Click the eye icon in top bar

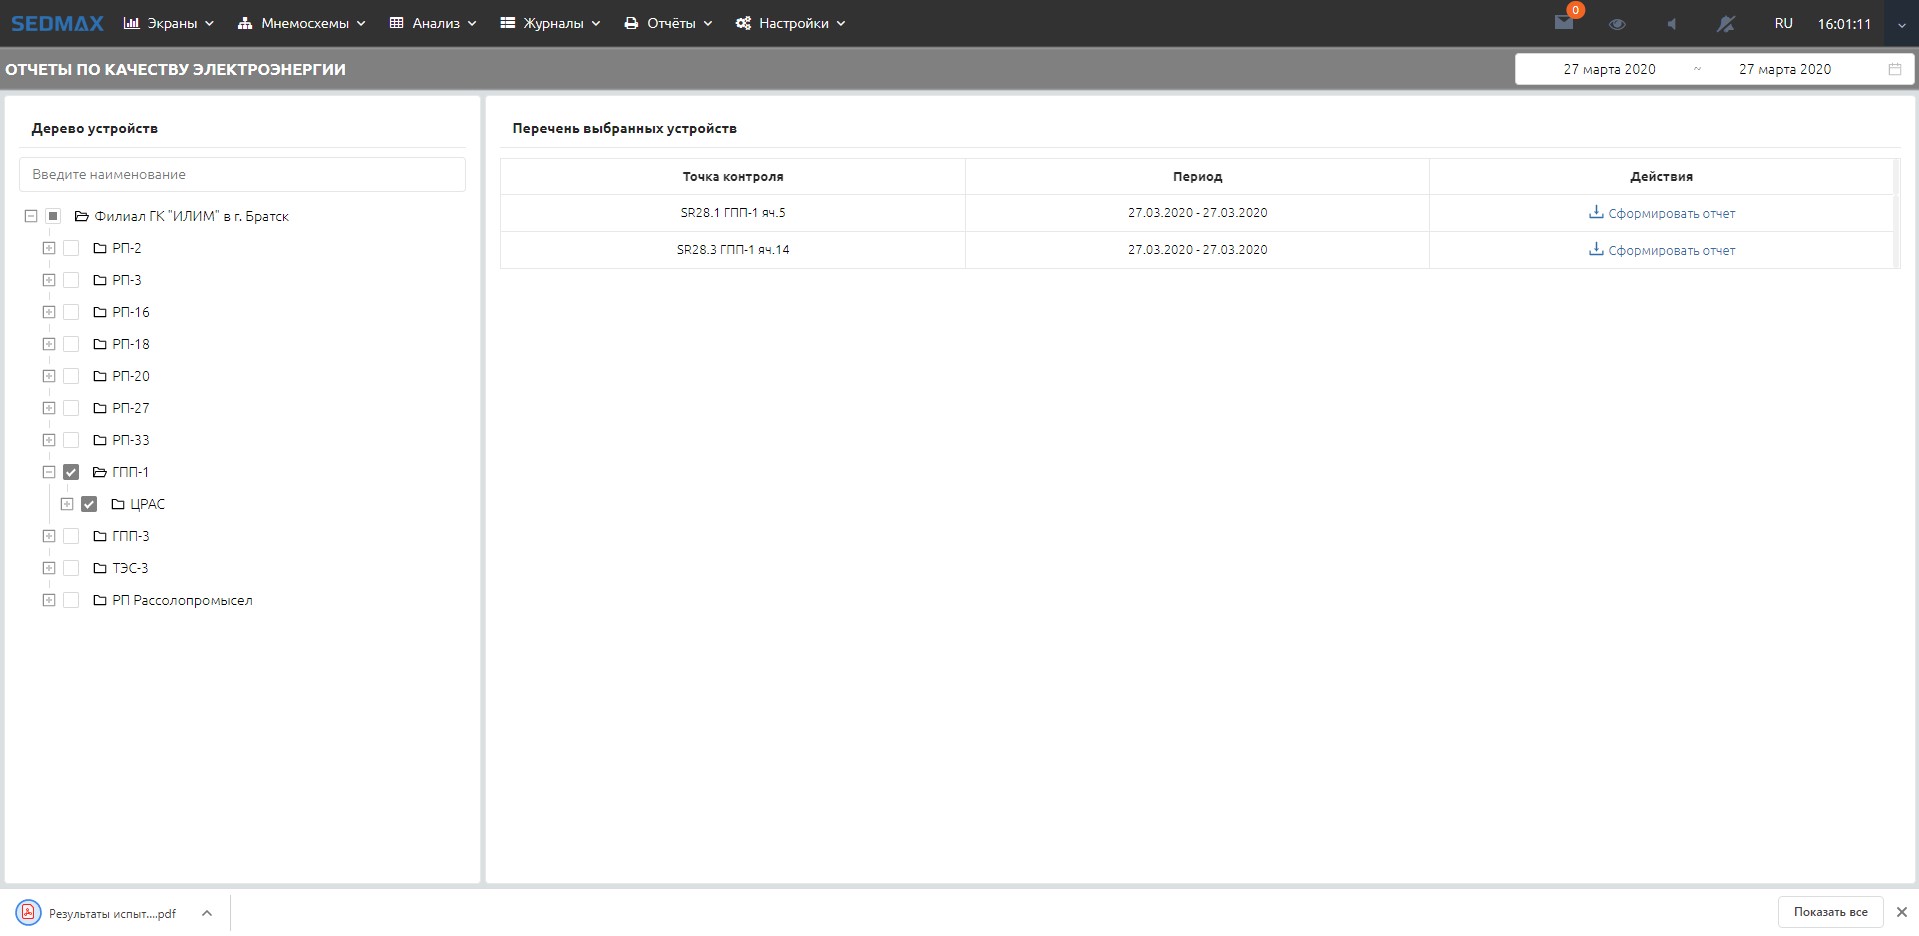(1617, 24)
